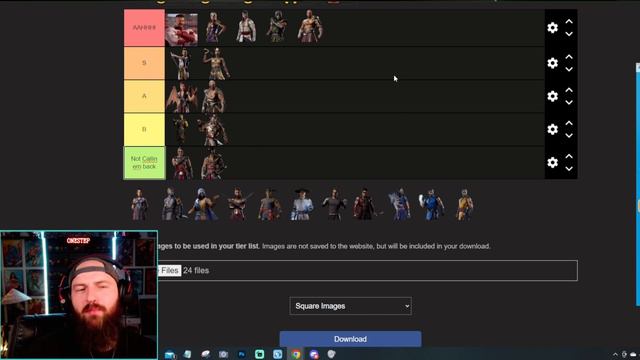Open settings gear for the B tier
The height and width of the screenshot is (360, 640).
tap(552, 129)
